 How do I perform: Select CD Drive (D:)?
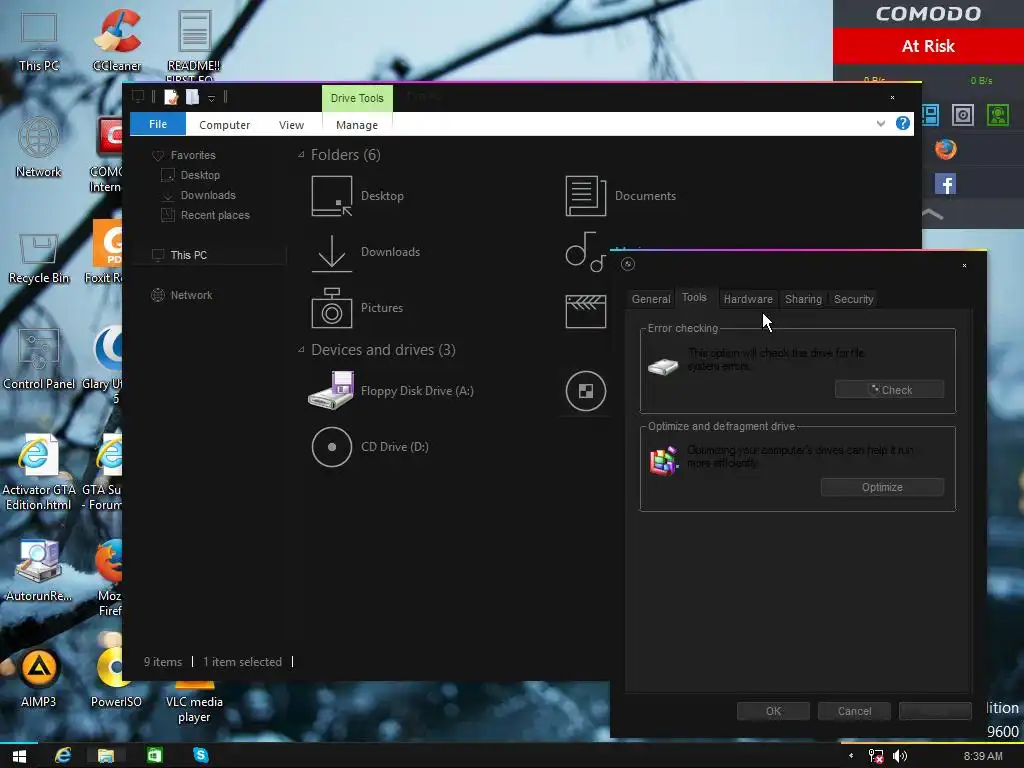pyautogui.click(x=370, y=447)
